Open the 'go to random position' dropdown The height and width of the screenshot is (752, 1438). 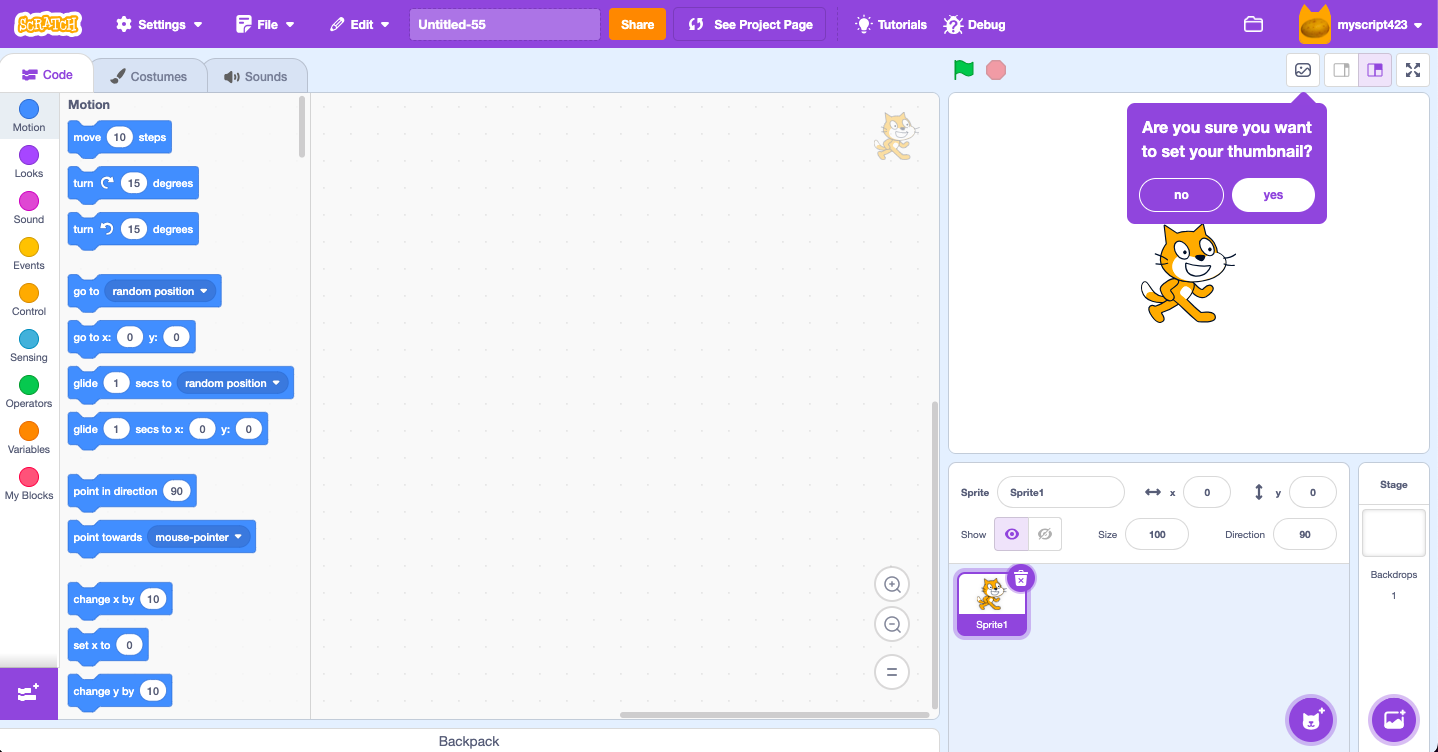point(160,291)
